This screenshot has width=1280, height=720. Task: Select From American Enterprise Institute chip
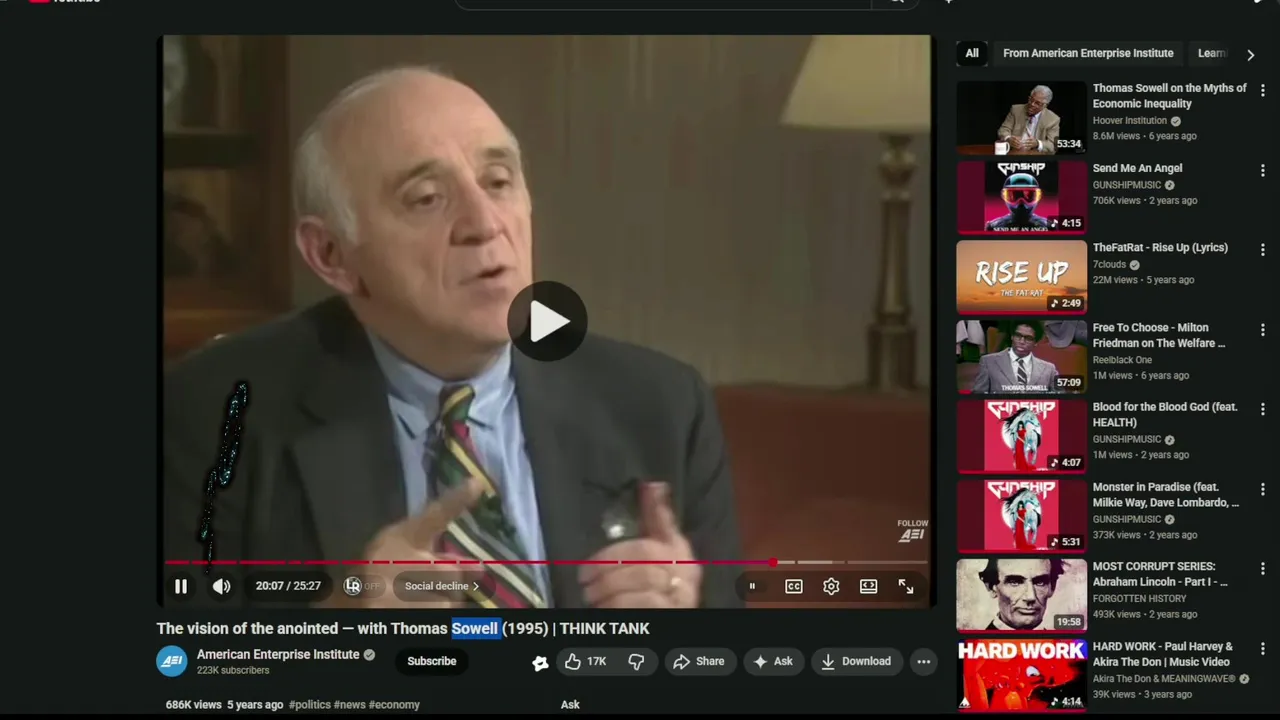click(x=1088, y=53)
